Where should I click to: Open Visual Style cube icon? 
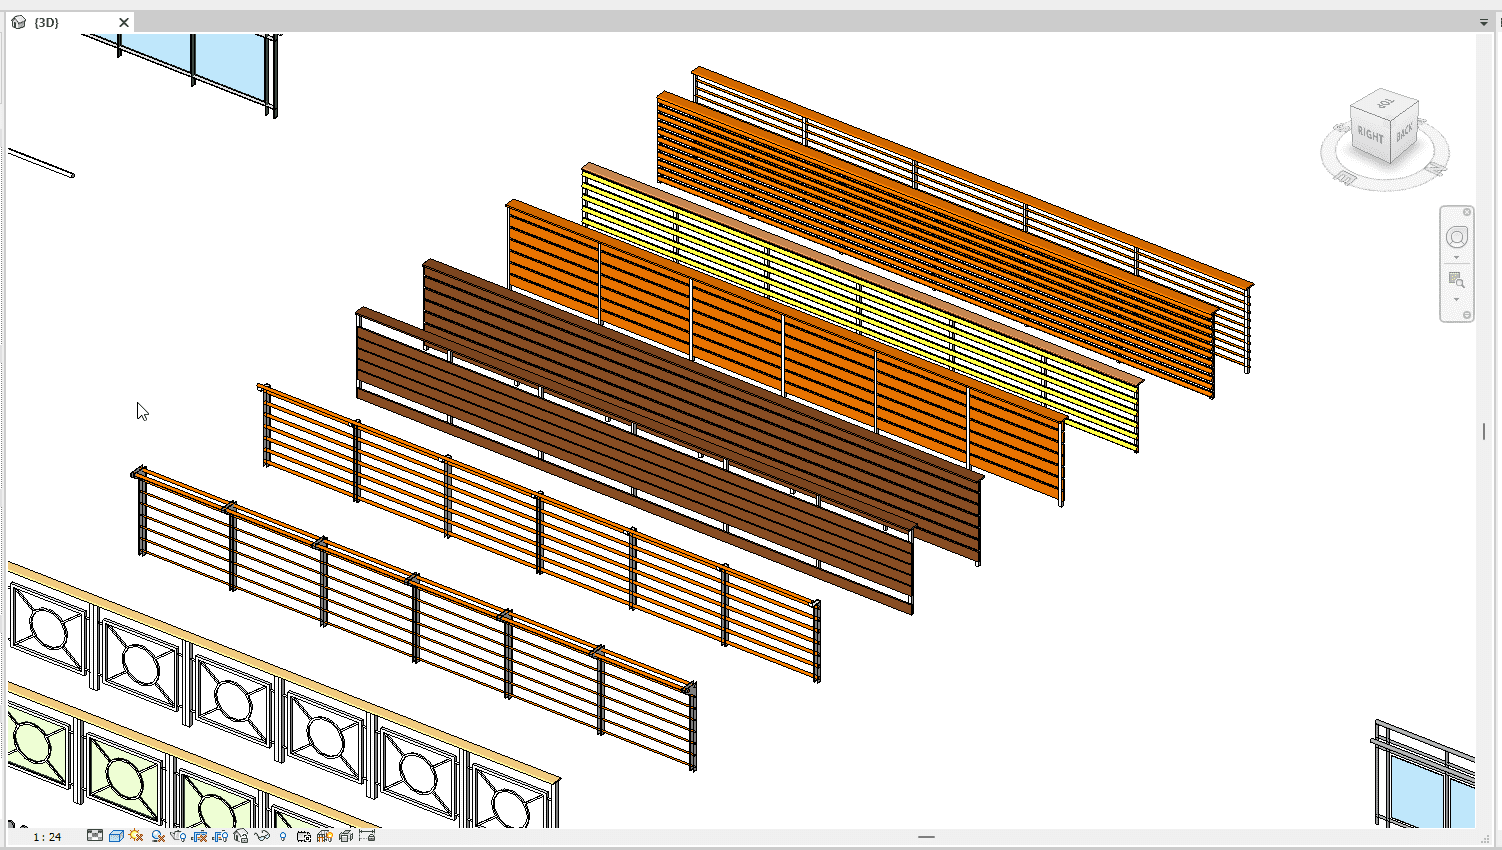click(116, 836)
